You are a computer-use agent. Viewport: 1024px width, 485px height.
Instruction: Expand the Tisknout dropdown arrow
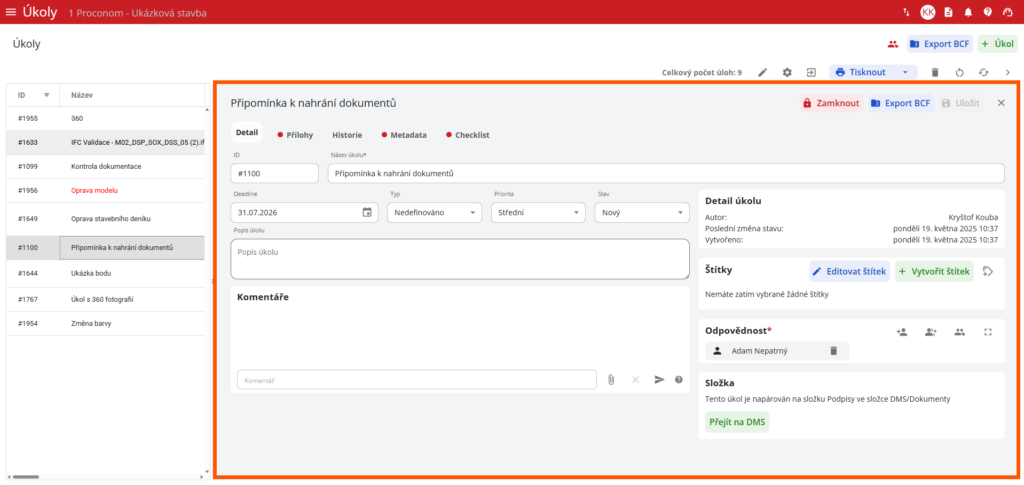tap(905, 72)
